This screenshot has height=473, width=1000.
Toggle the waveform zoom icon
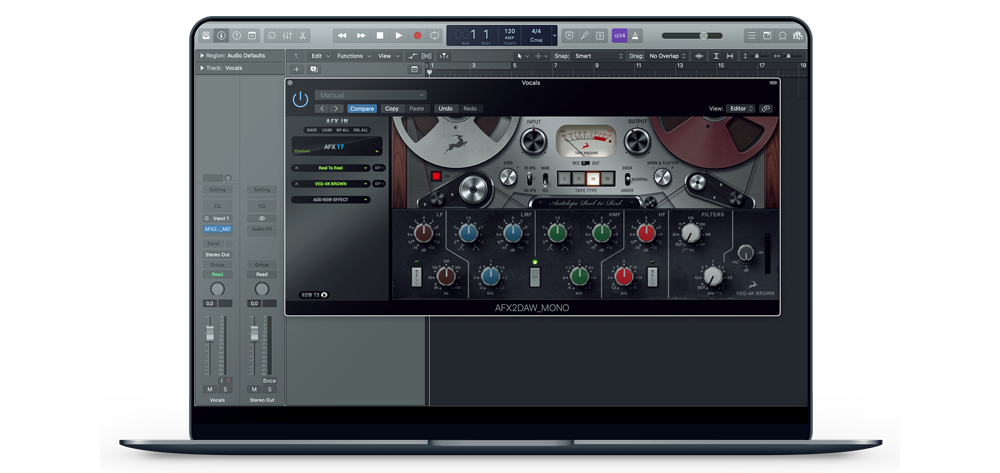coord(700,56)
